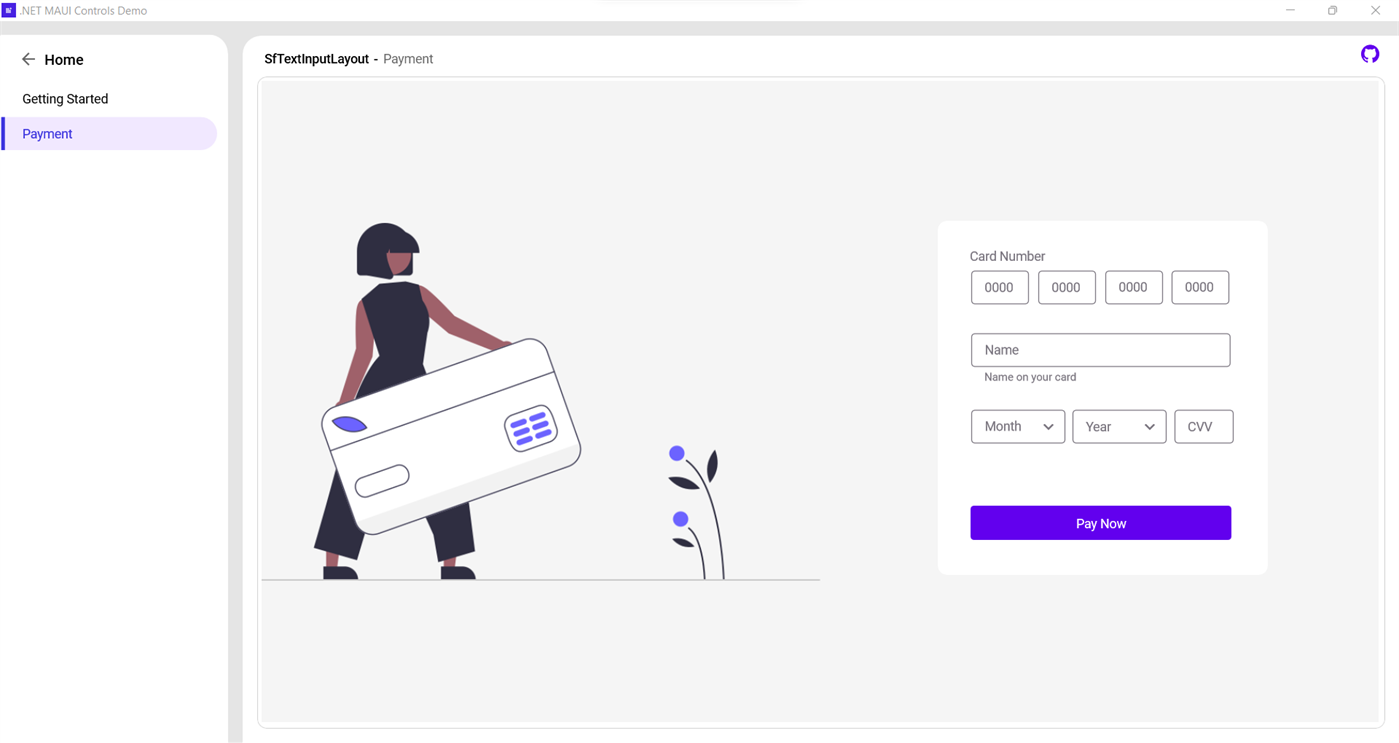
Task: Restore down the application window
Action: 1332,10
